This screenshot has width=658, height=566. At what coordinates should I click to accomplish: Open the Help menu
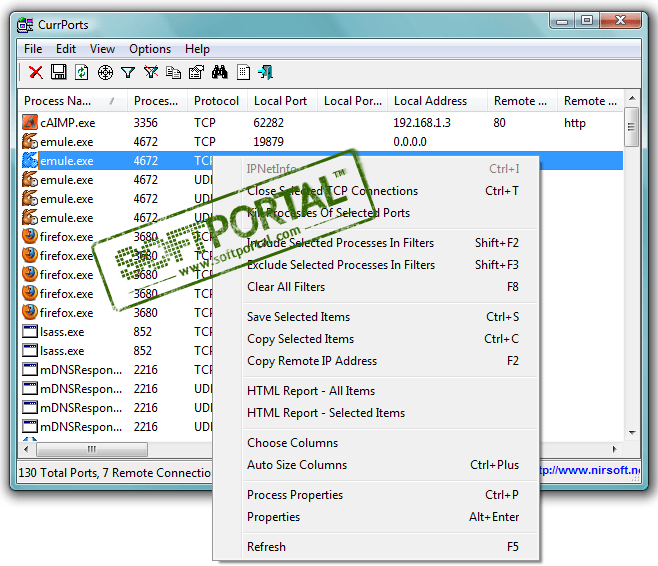coord(197,49)
